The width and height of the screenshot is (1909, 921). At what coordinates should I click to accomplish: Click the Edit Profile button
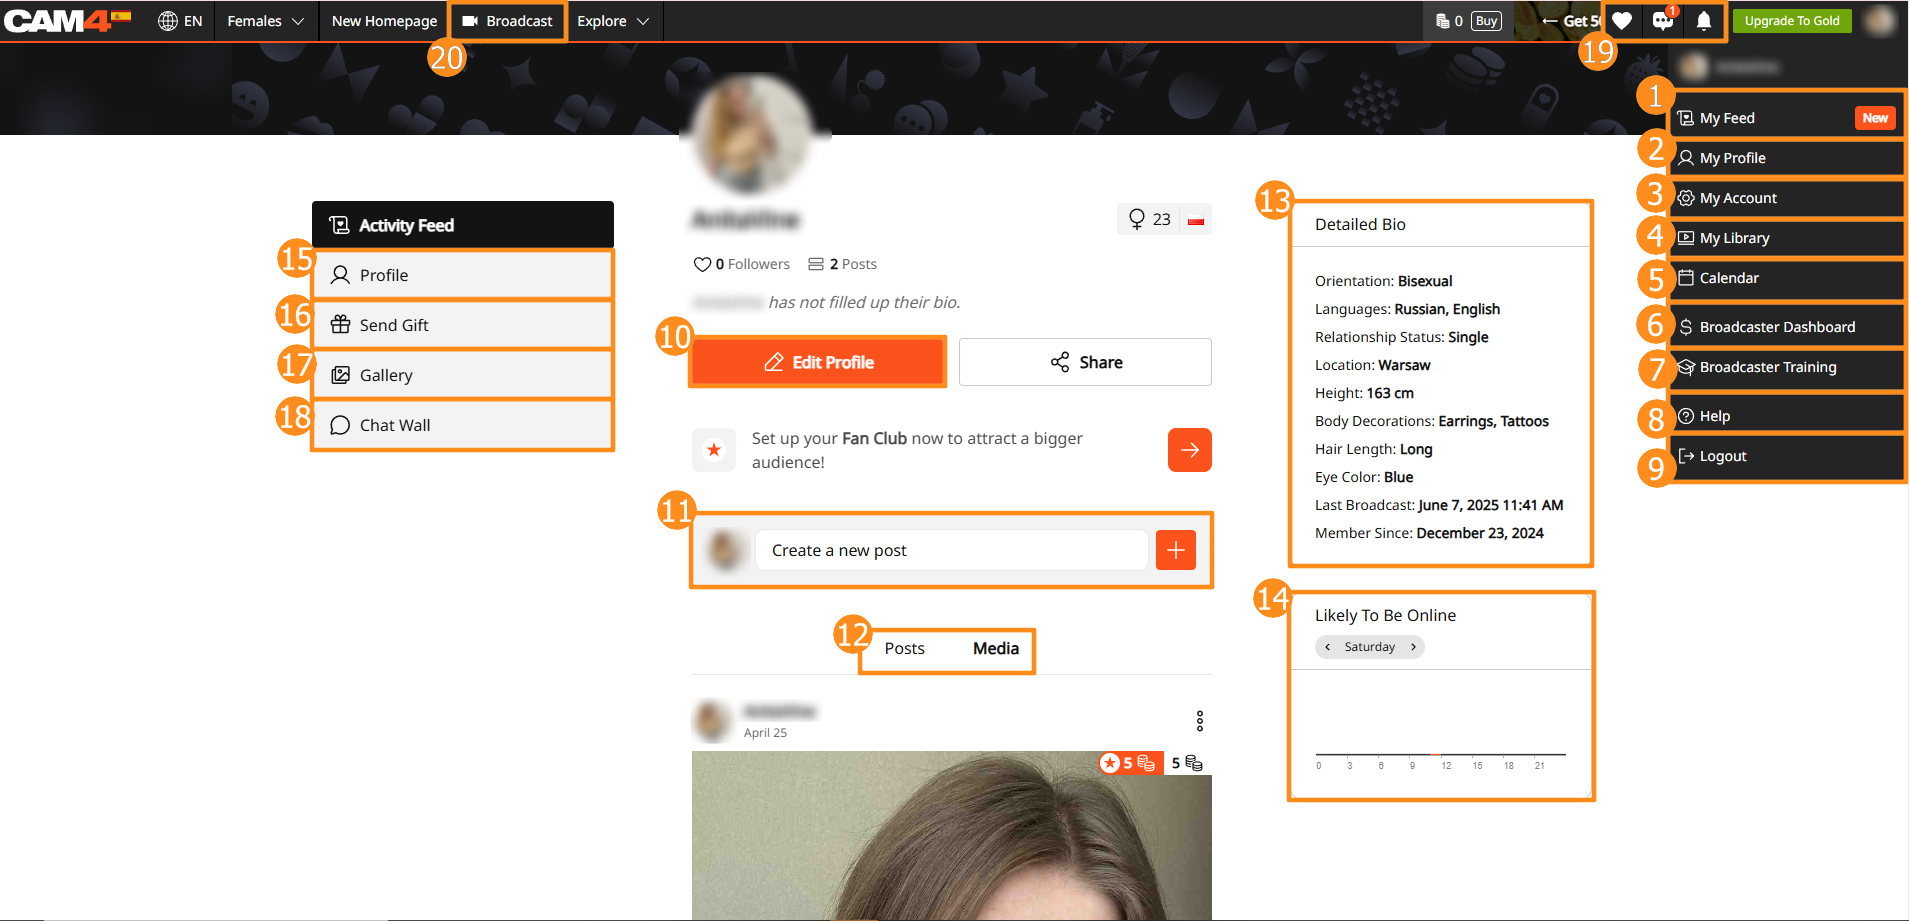coord(818,362)
